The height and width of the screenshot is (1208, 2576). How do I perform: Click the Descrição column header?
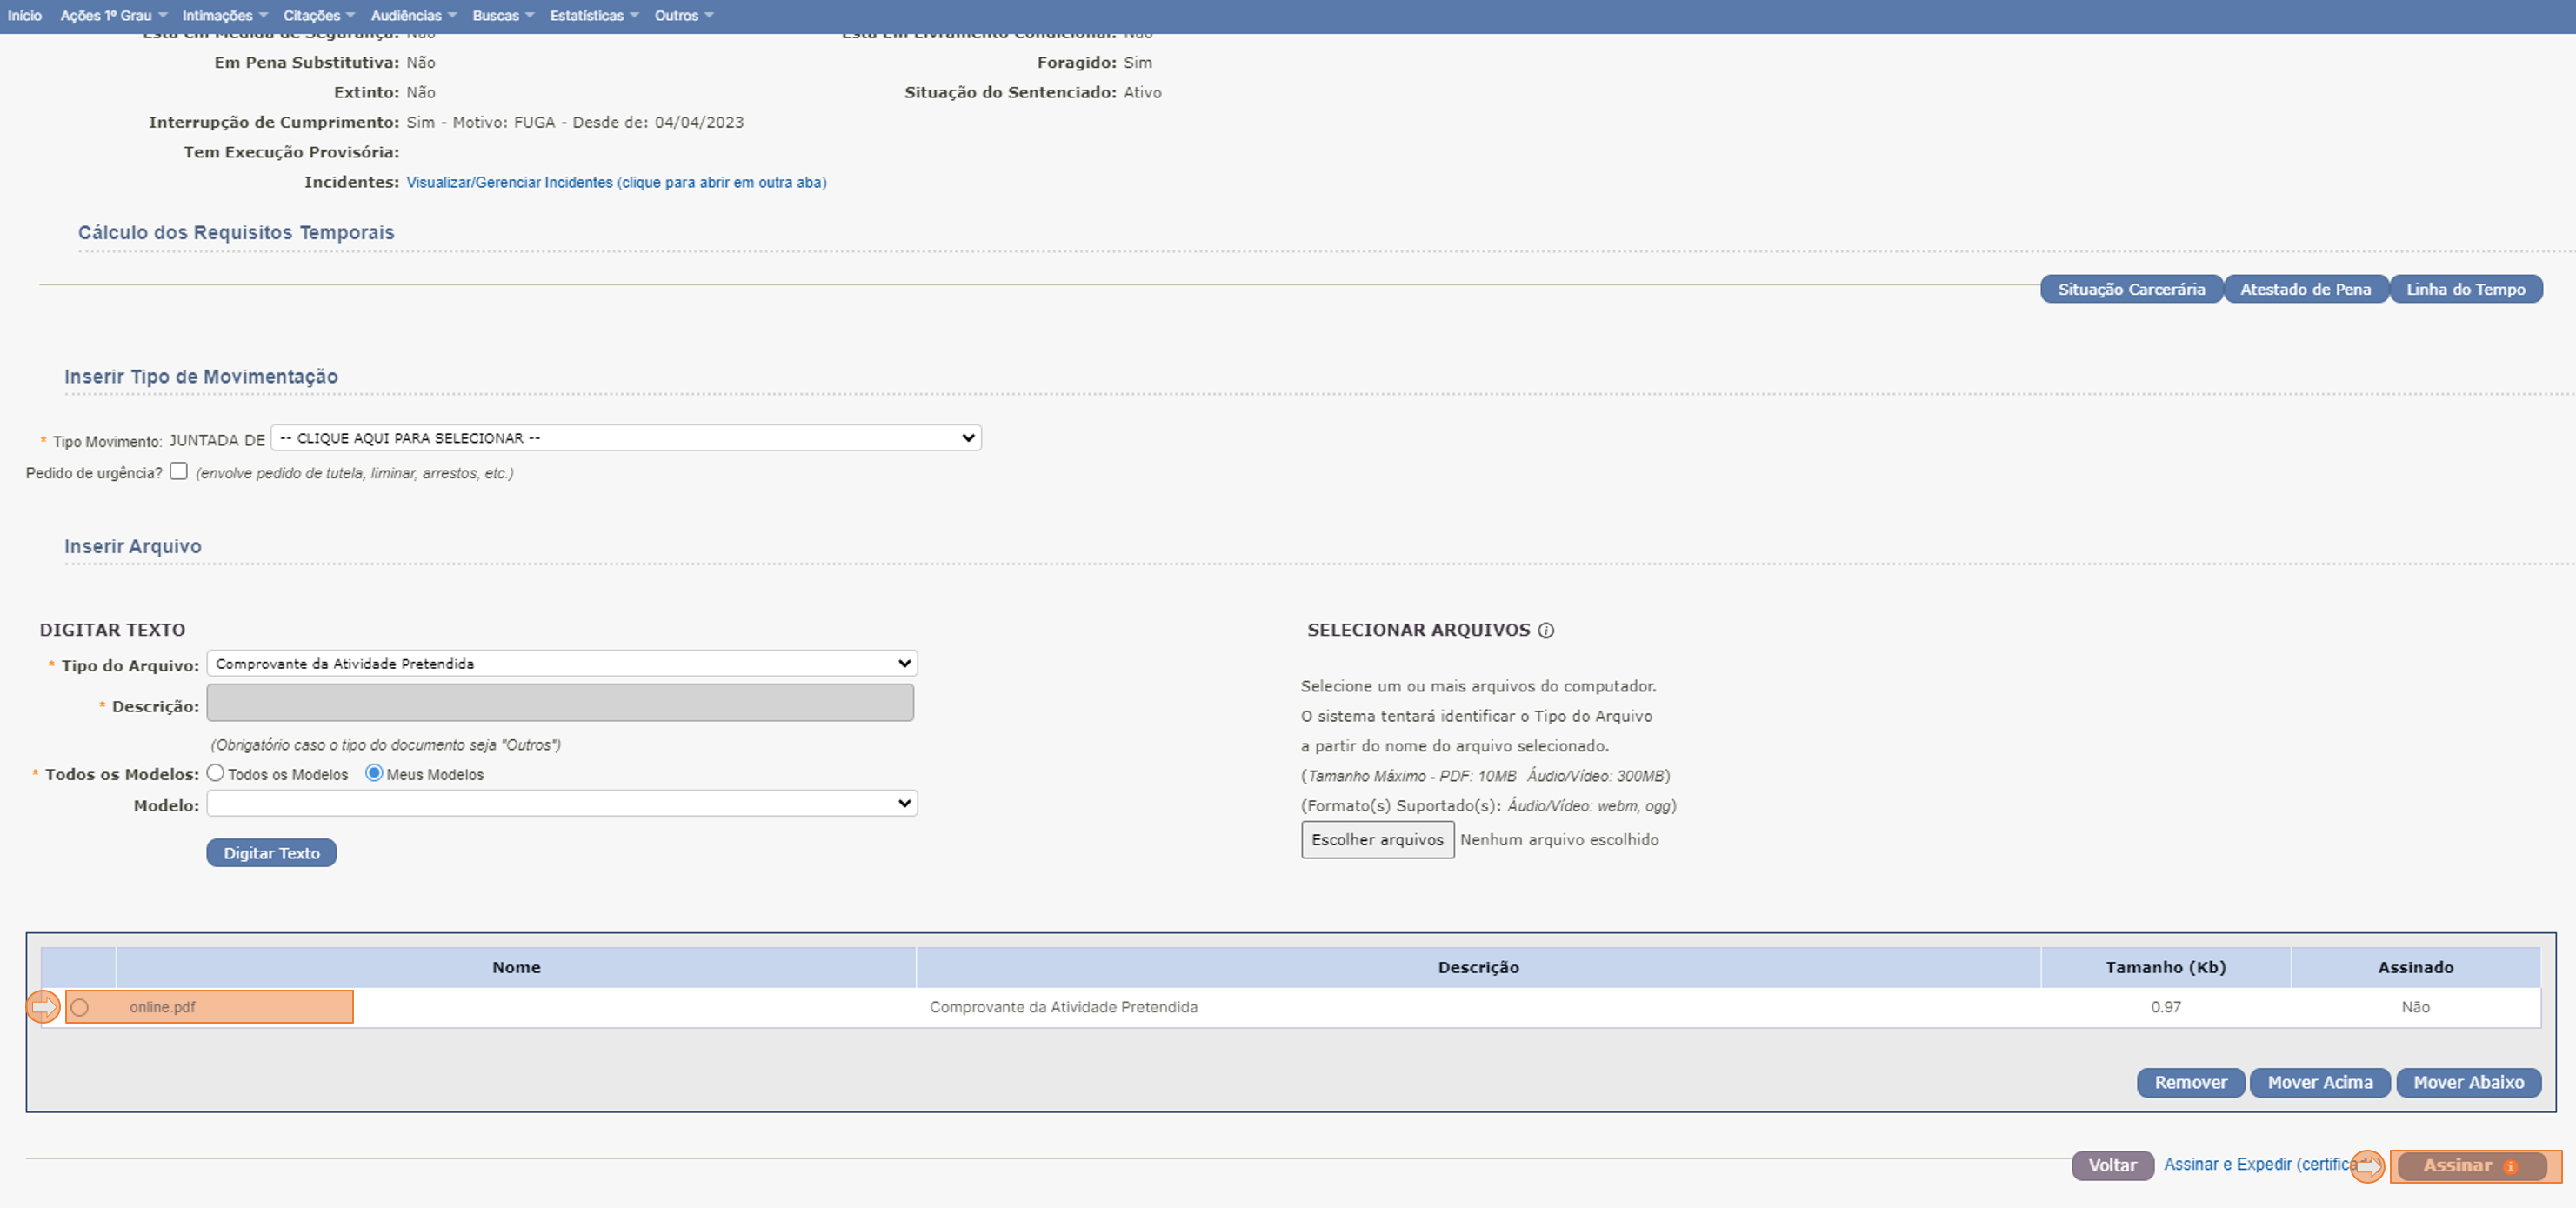pyautogui.click(x=1478, y=967)
